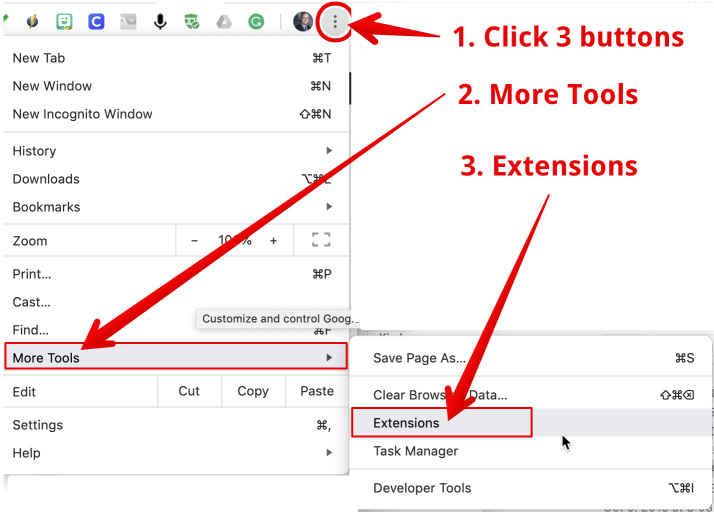
Task: Click the Edit label in the menu
Action: pos(24,392)
